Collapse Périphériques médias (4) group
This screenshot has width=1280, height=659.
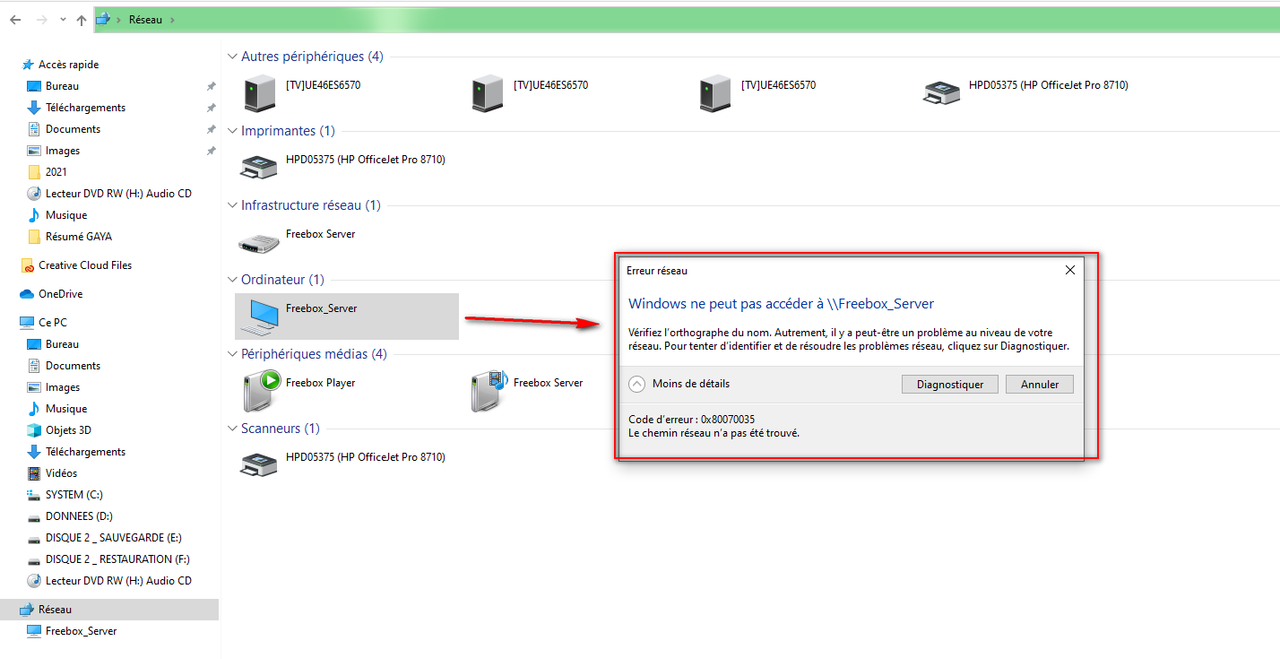tap(233, 354)
